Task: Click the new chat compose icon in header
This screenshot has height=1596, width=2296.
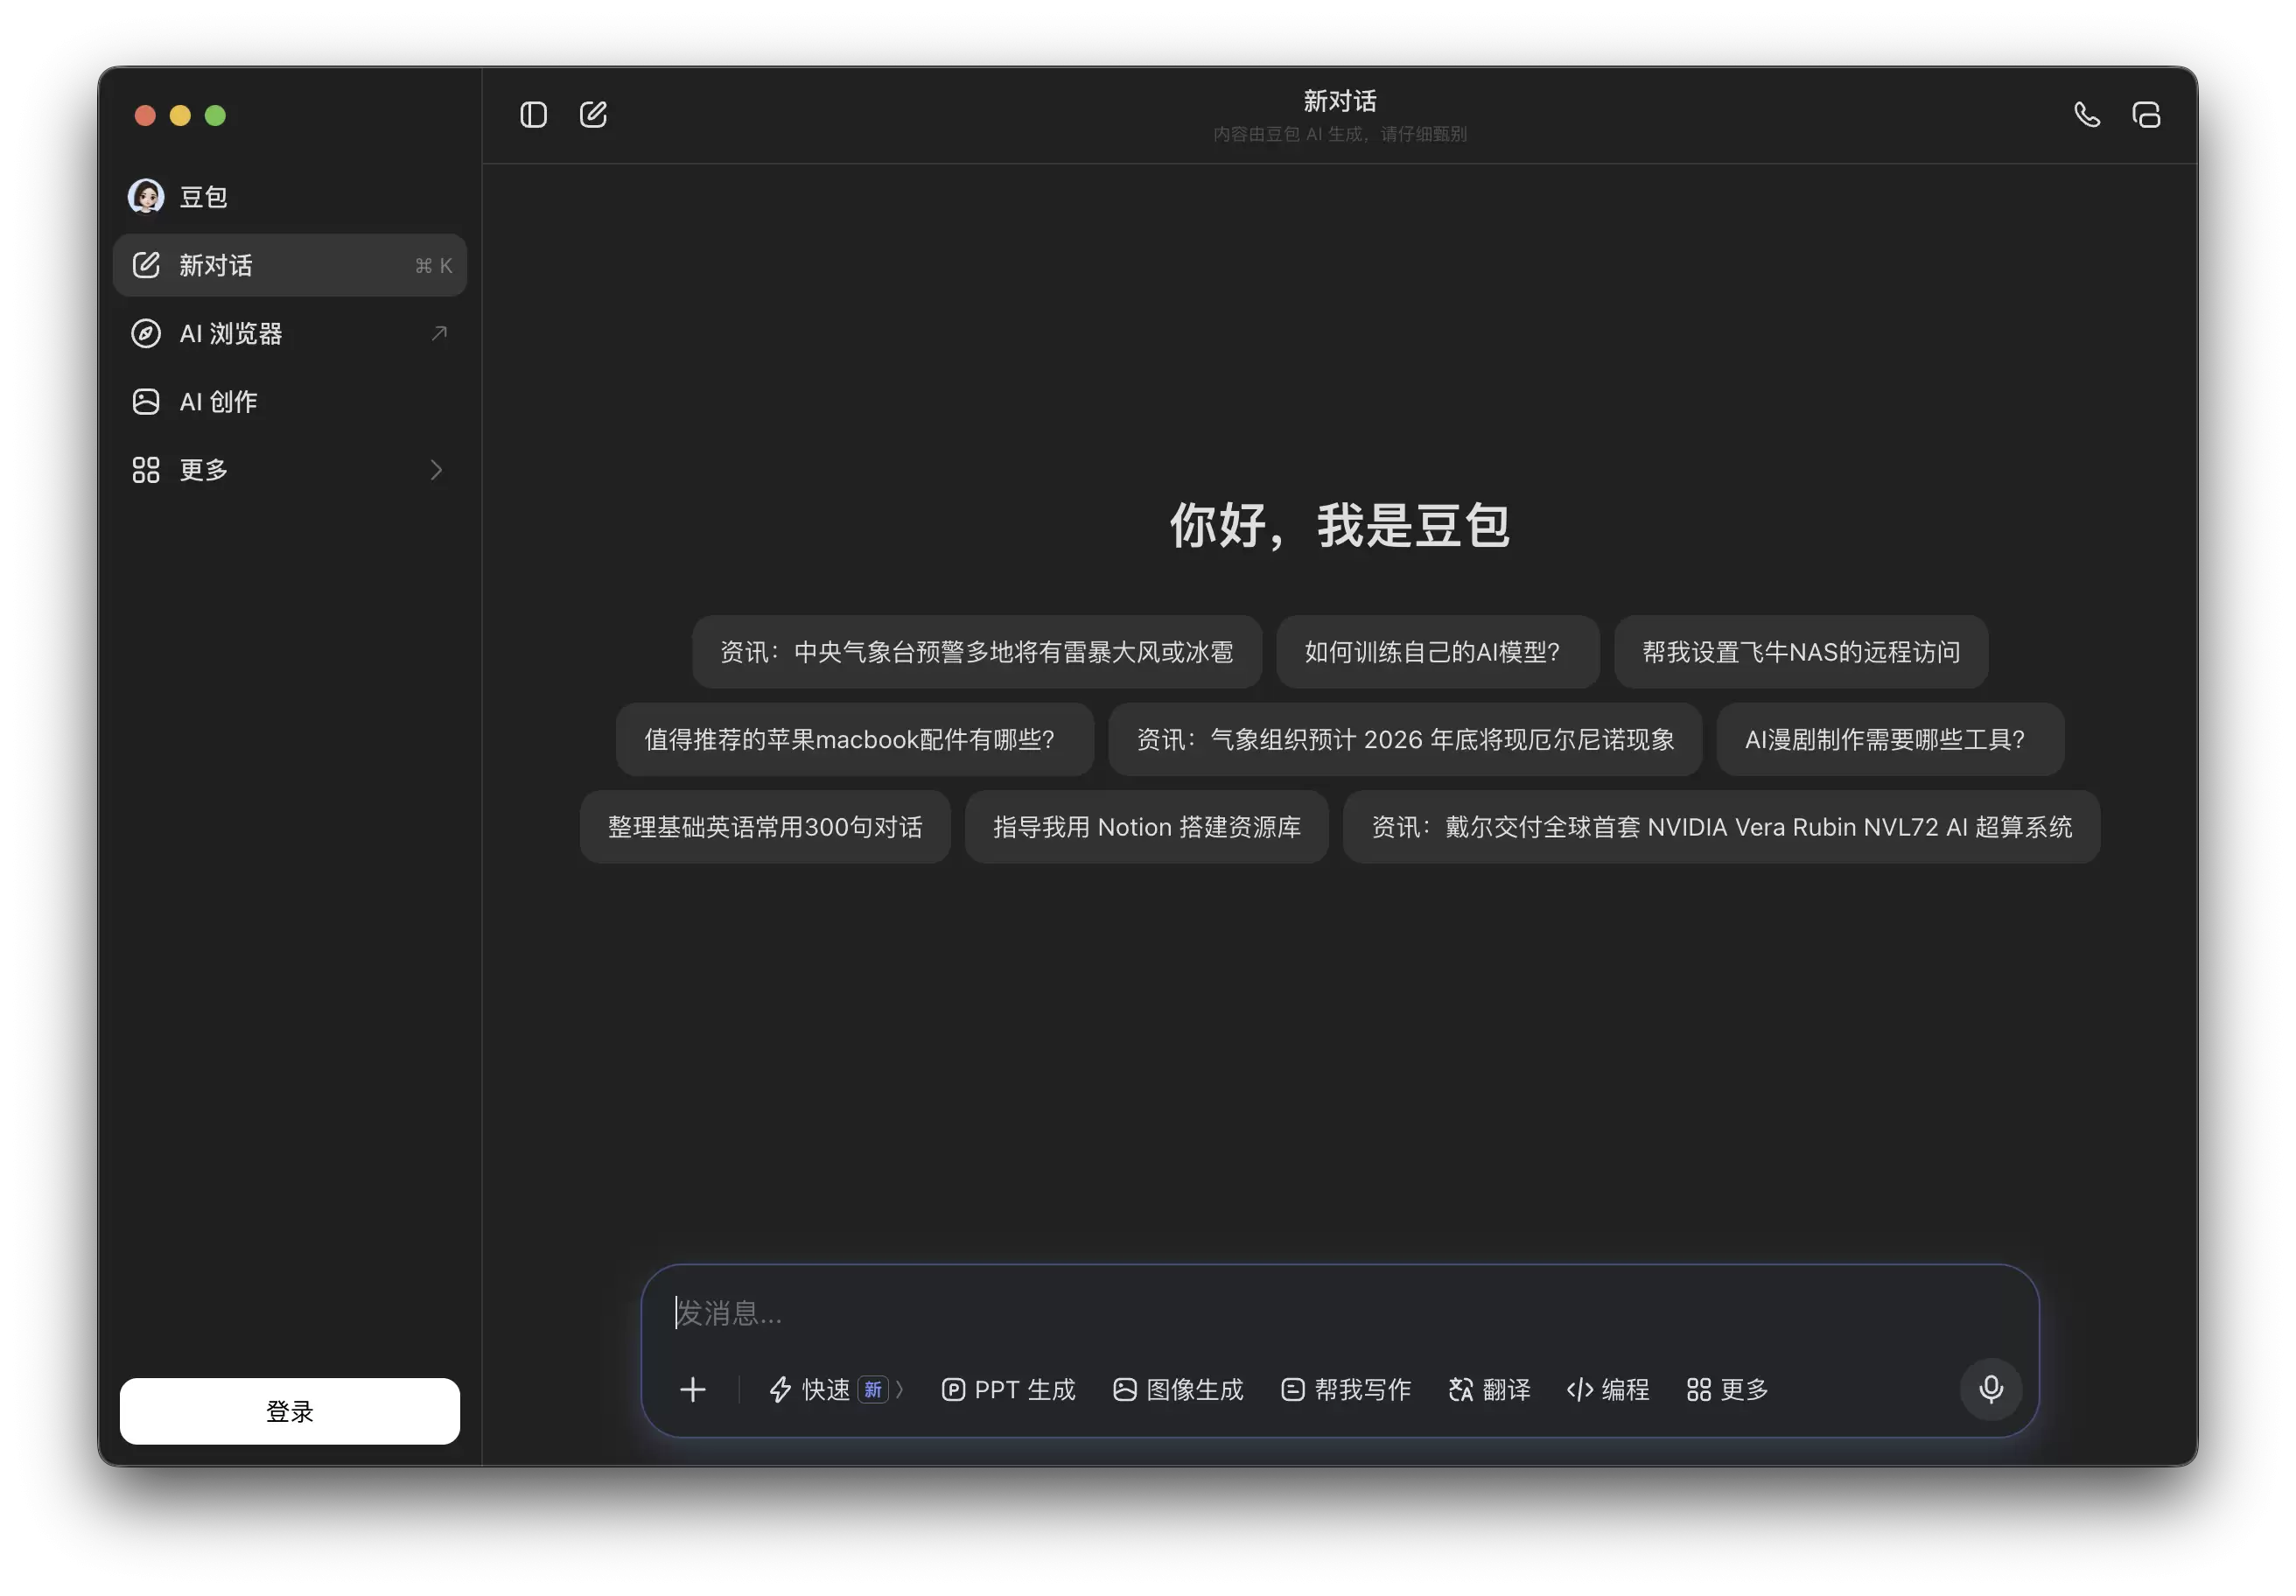Action: coord(593,115)
